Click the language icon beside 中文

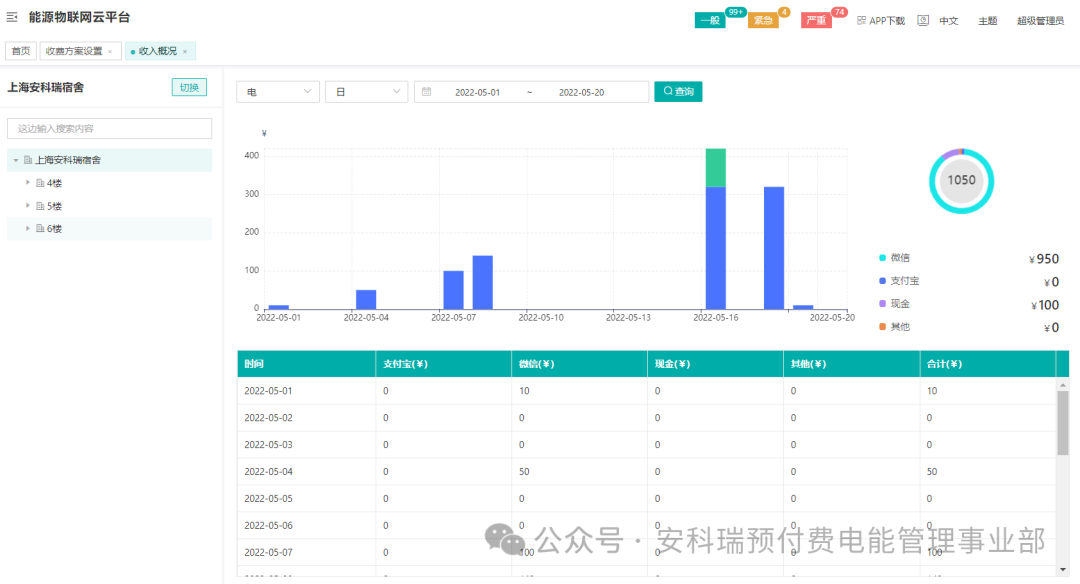923,21
